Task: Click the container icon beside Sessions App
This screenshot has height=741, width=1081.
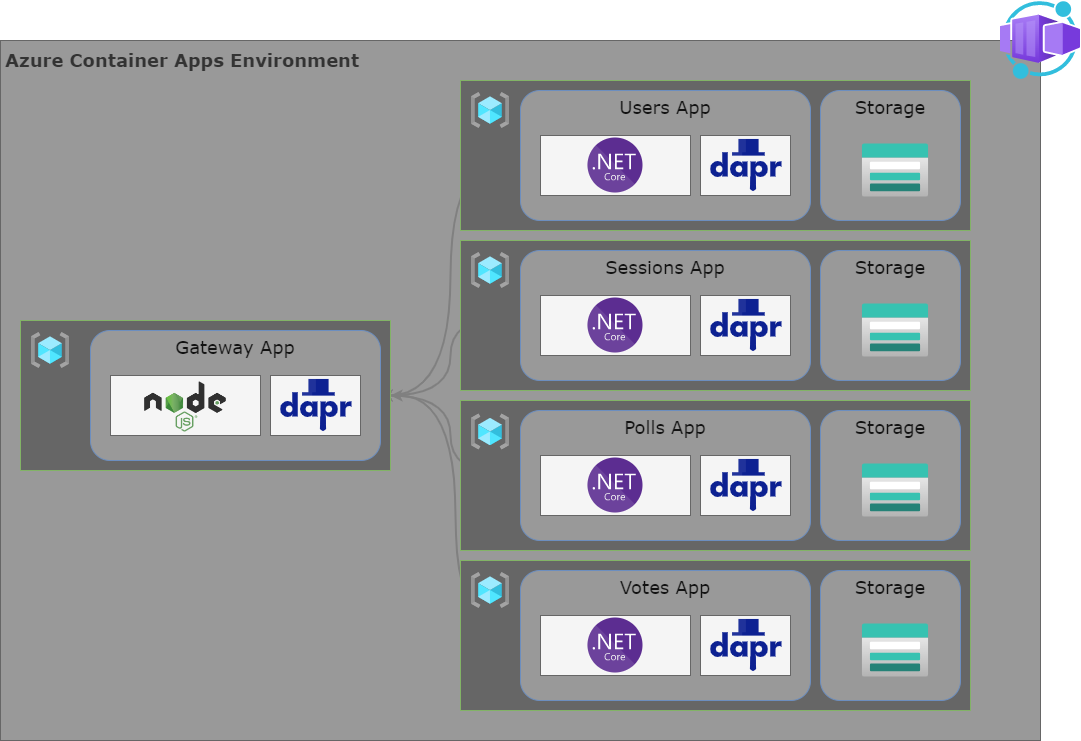Action: [490, 270]
